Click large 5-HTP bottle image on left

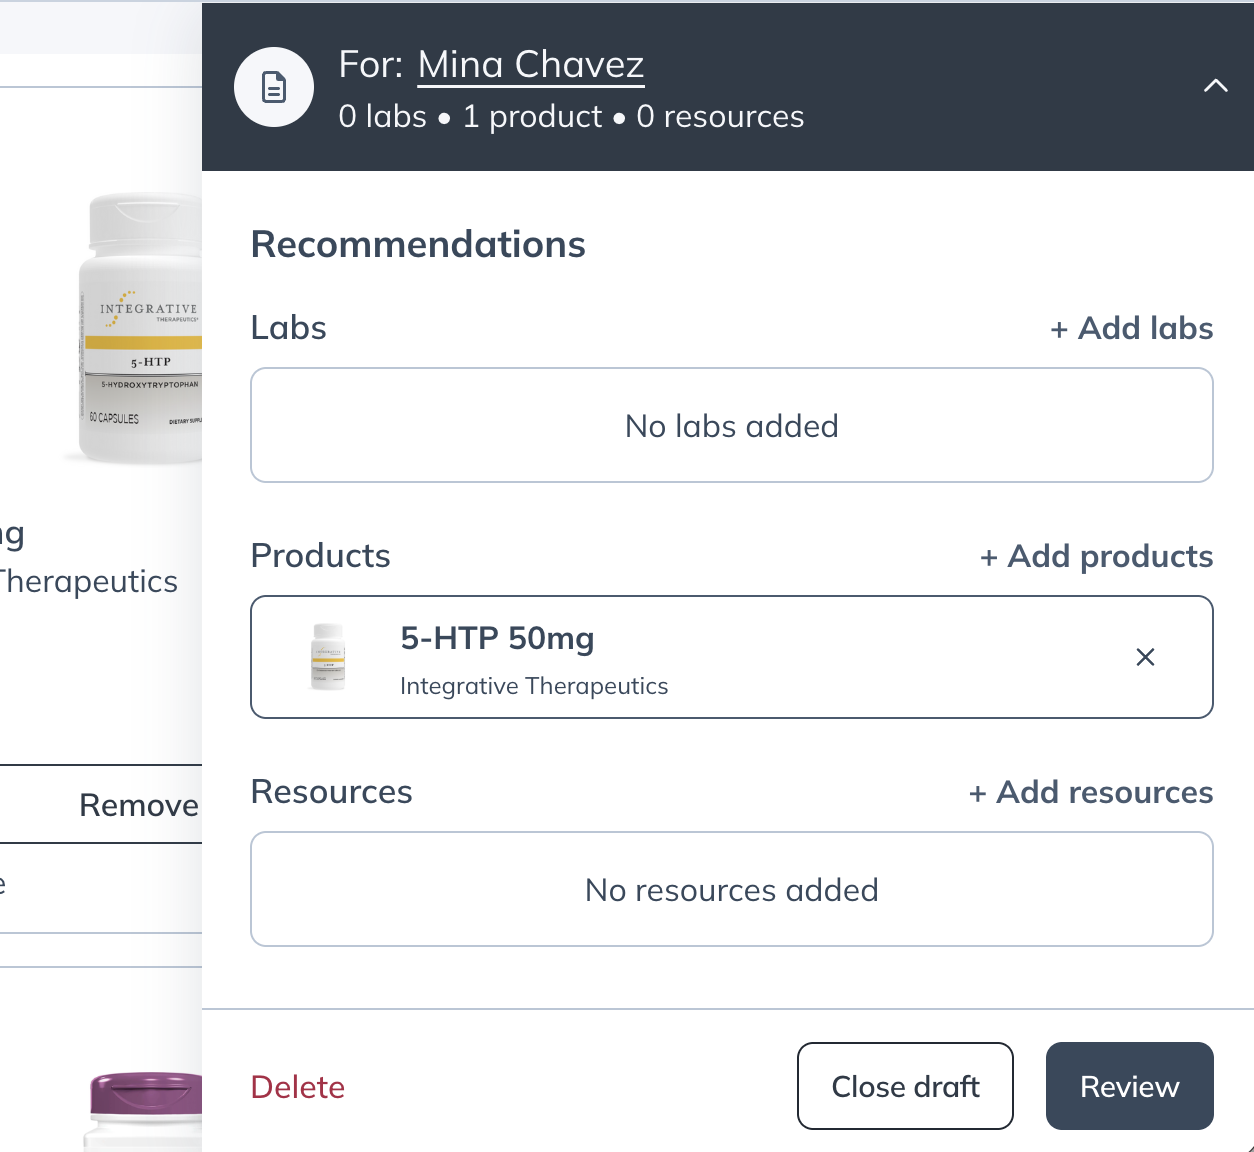[142, 330]
